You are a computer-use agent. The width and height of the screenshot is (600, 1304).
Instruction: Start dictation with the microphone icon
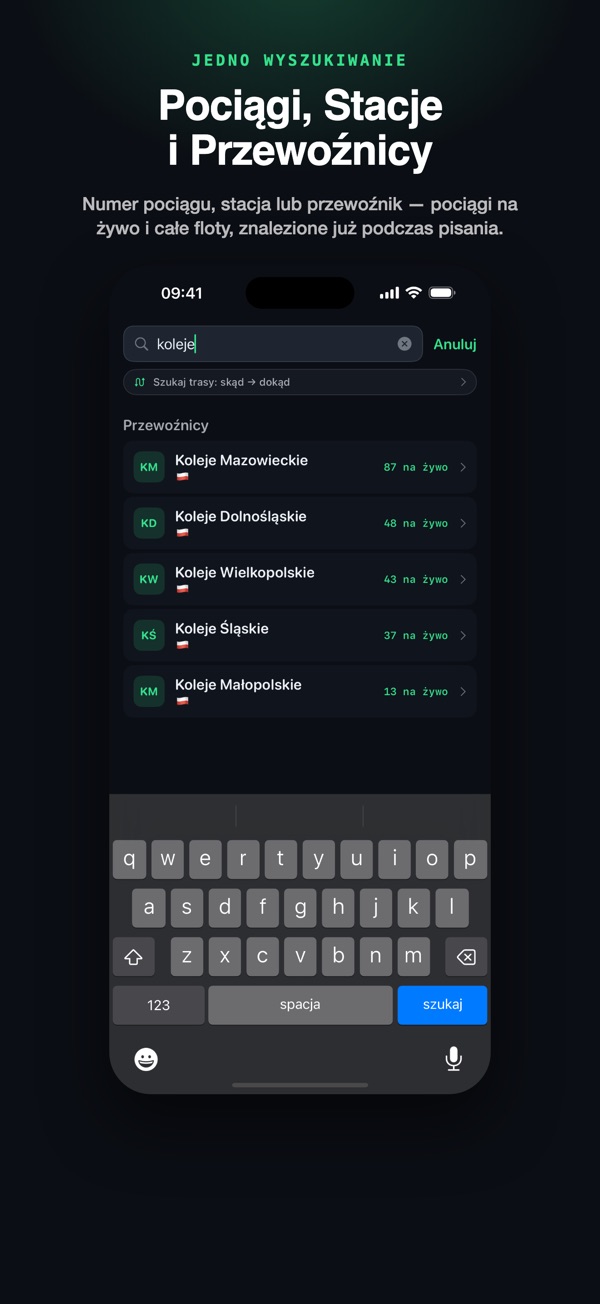[x=453, y=1059]
